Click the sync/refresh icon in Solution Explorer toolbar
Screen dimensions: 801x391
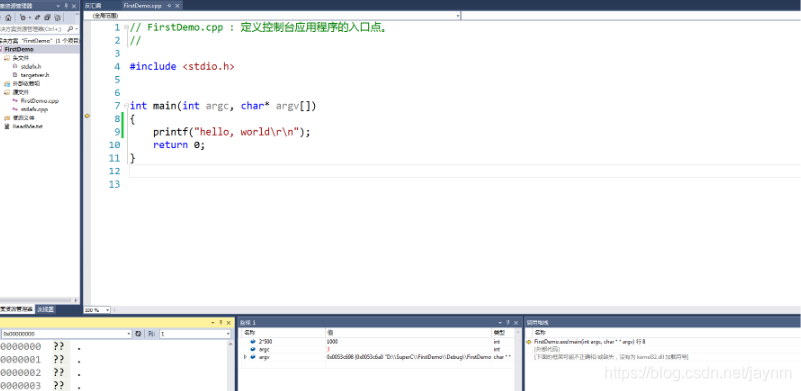click(38, 17)
